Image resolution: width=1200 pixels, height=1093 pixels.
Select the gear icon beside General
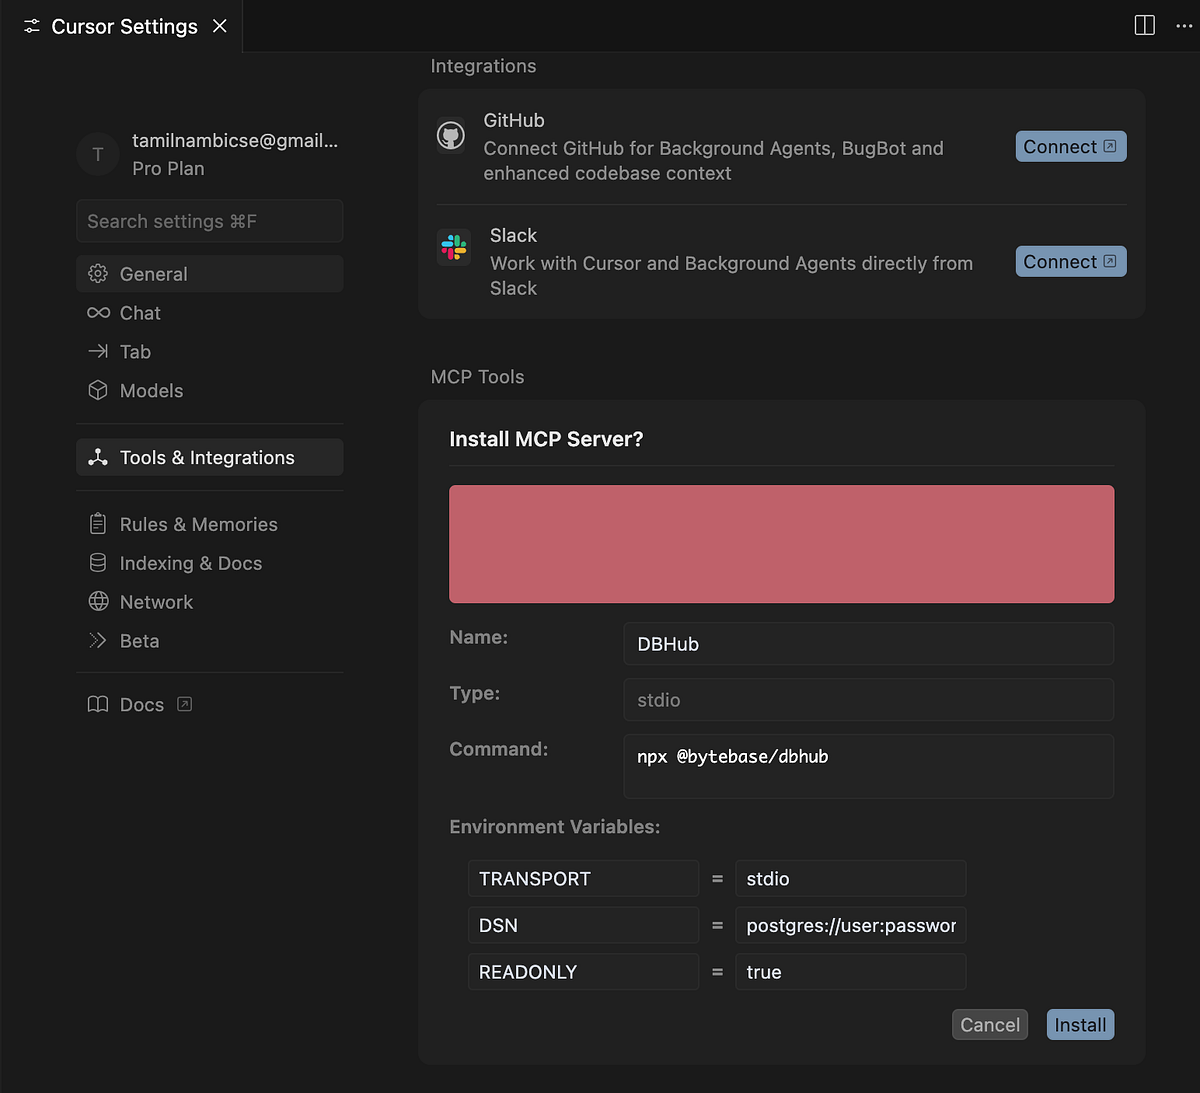coord(98,273)
